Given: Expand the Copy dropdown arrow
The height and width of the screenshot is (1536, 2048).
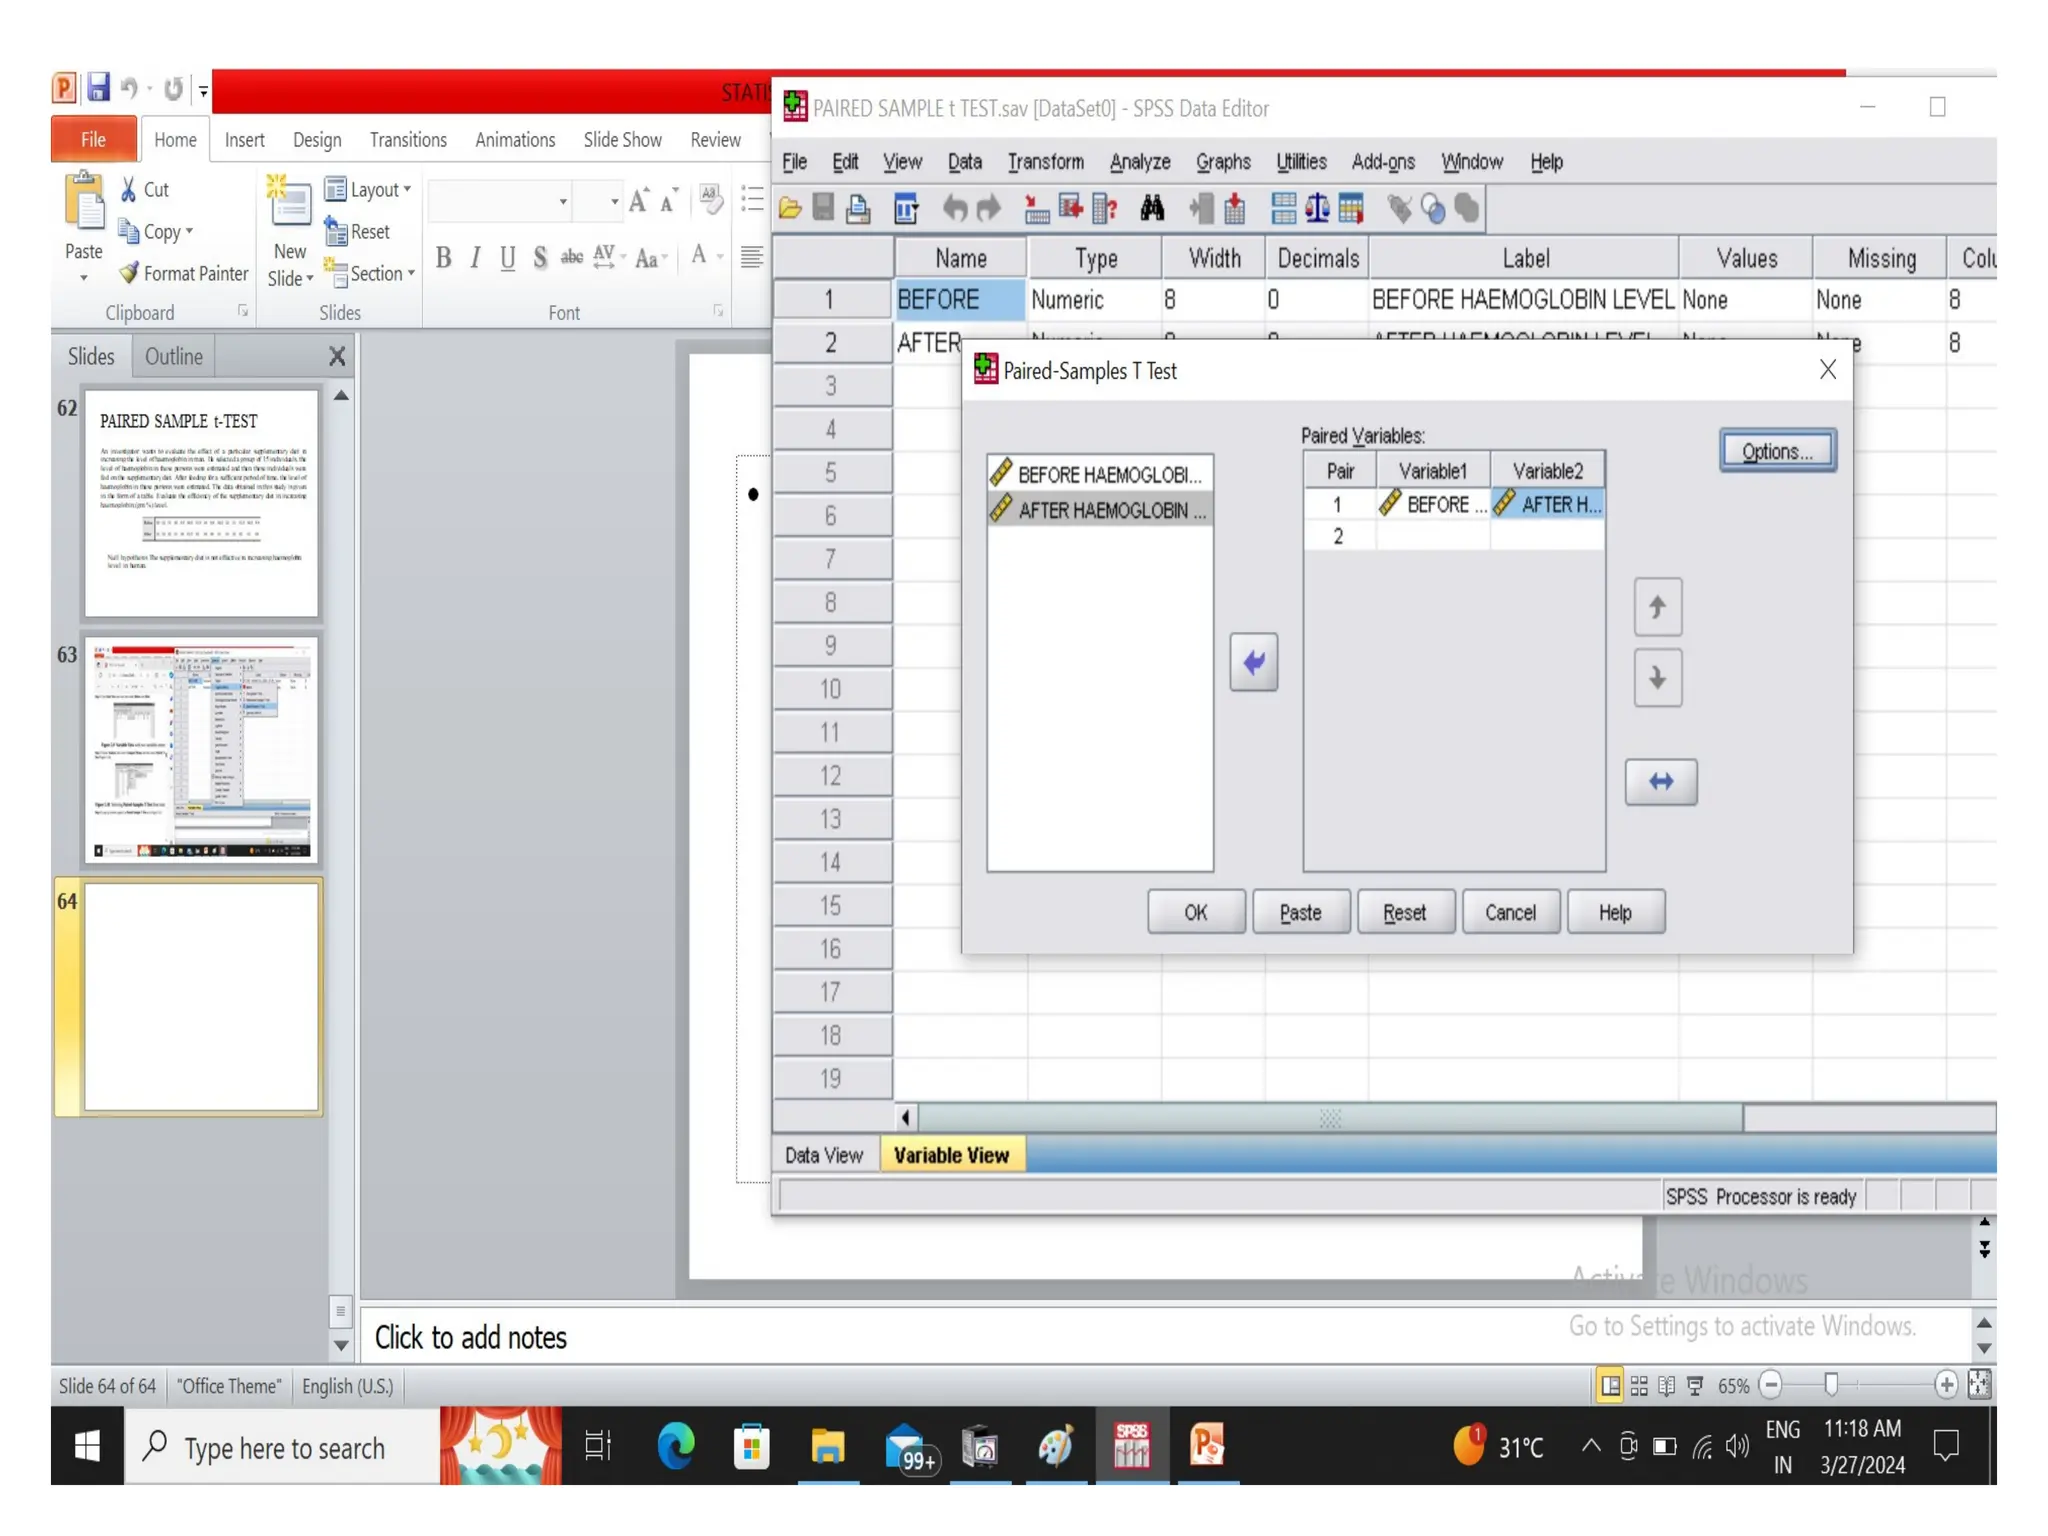Looking at the screenshot, I should point(189,231).
